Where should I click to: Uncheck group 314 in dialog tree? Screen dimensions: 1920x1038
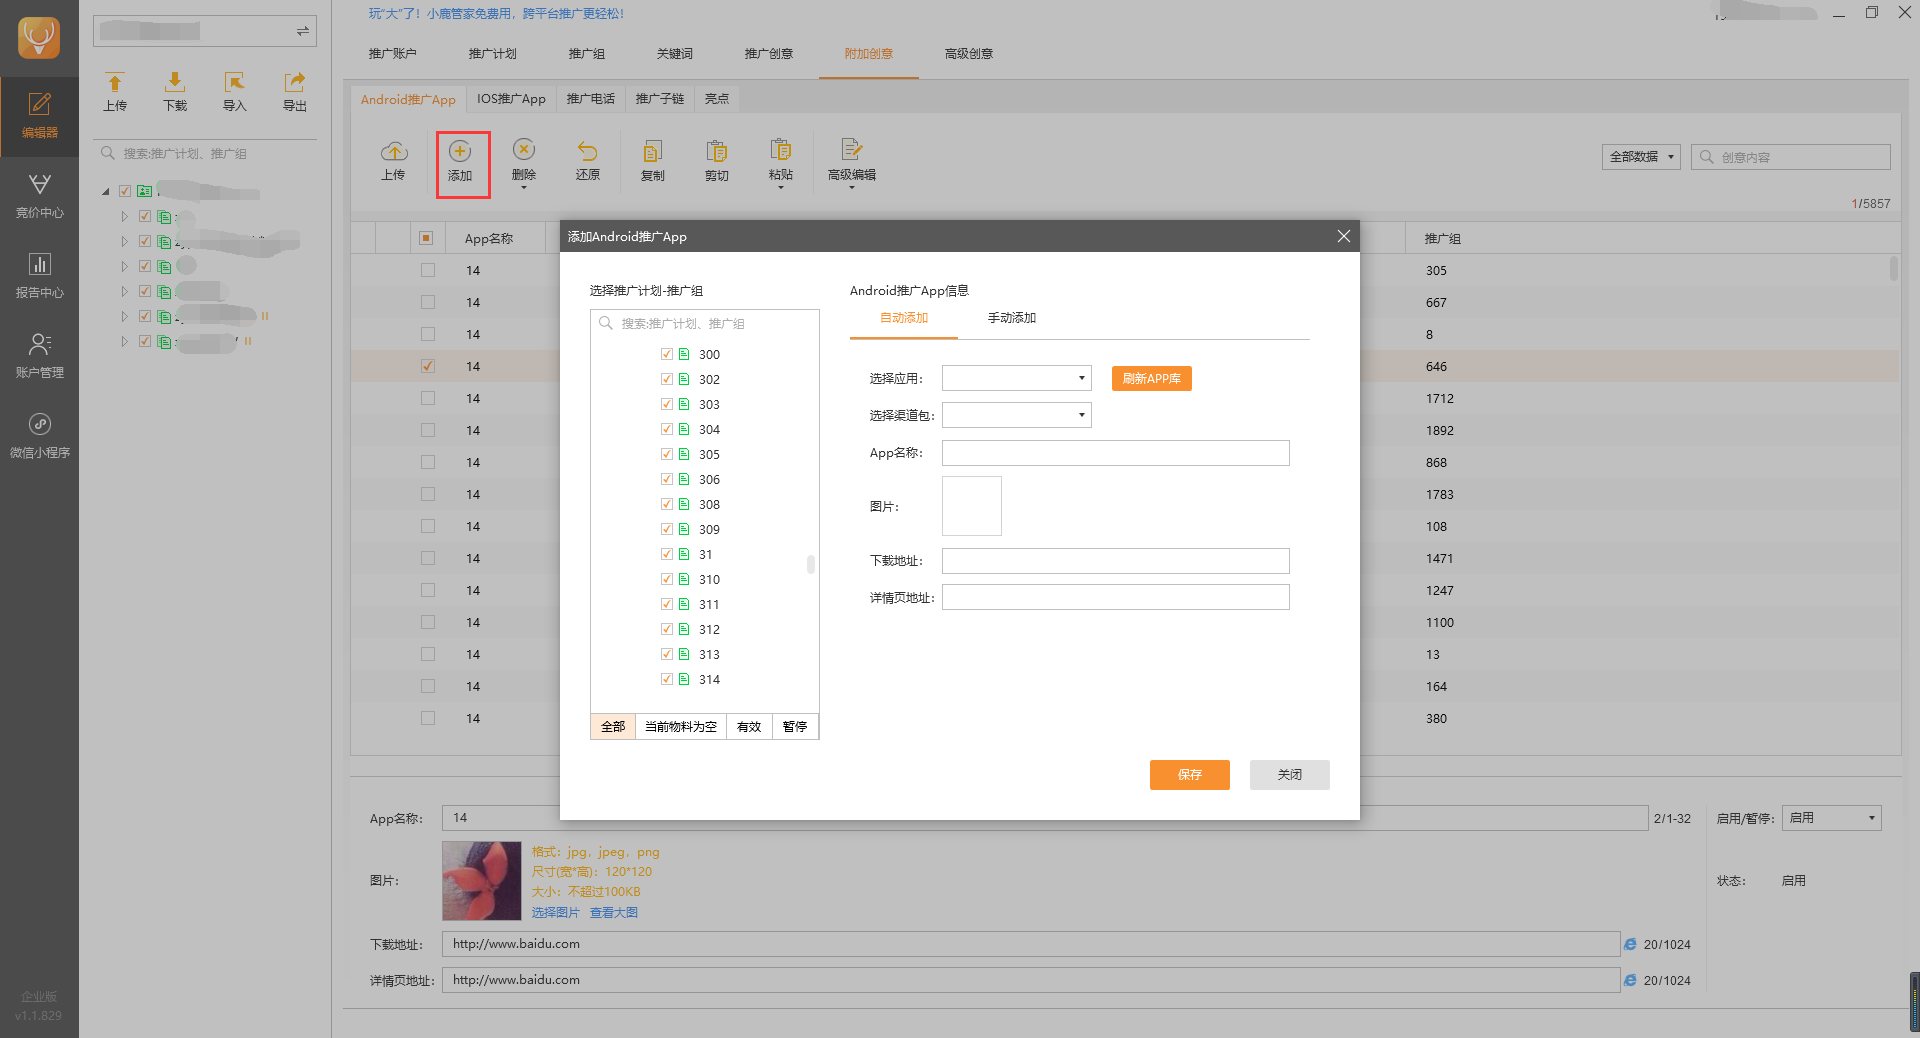[x=667, y=679]
